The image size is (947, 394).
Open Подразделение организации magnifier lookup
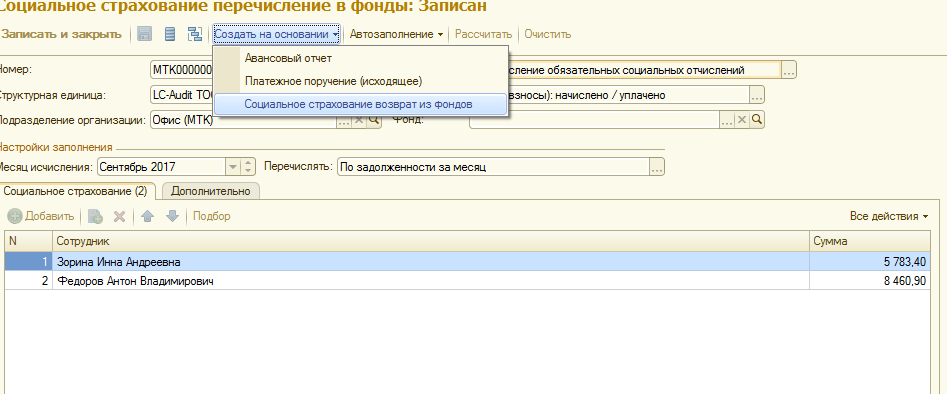[x=374, y=120]
